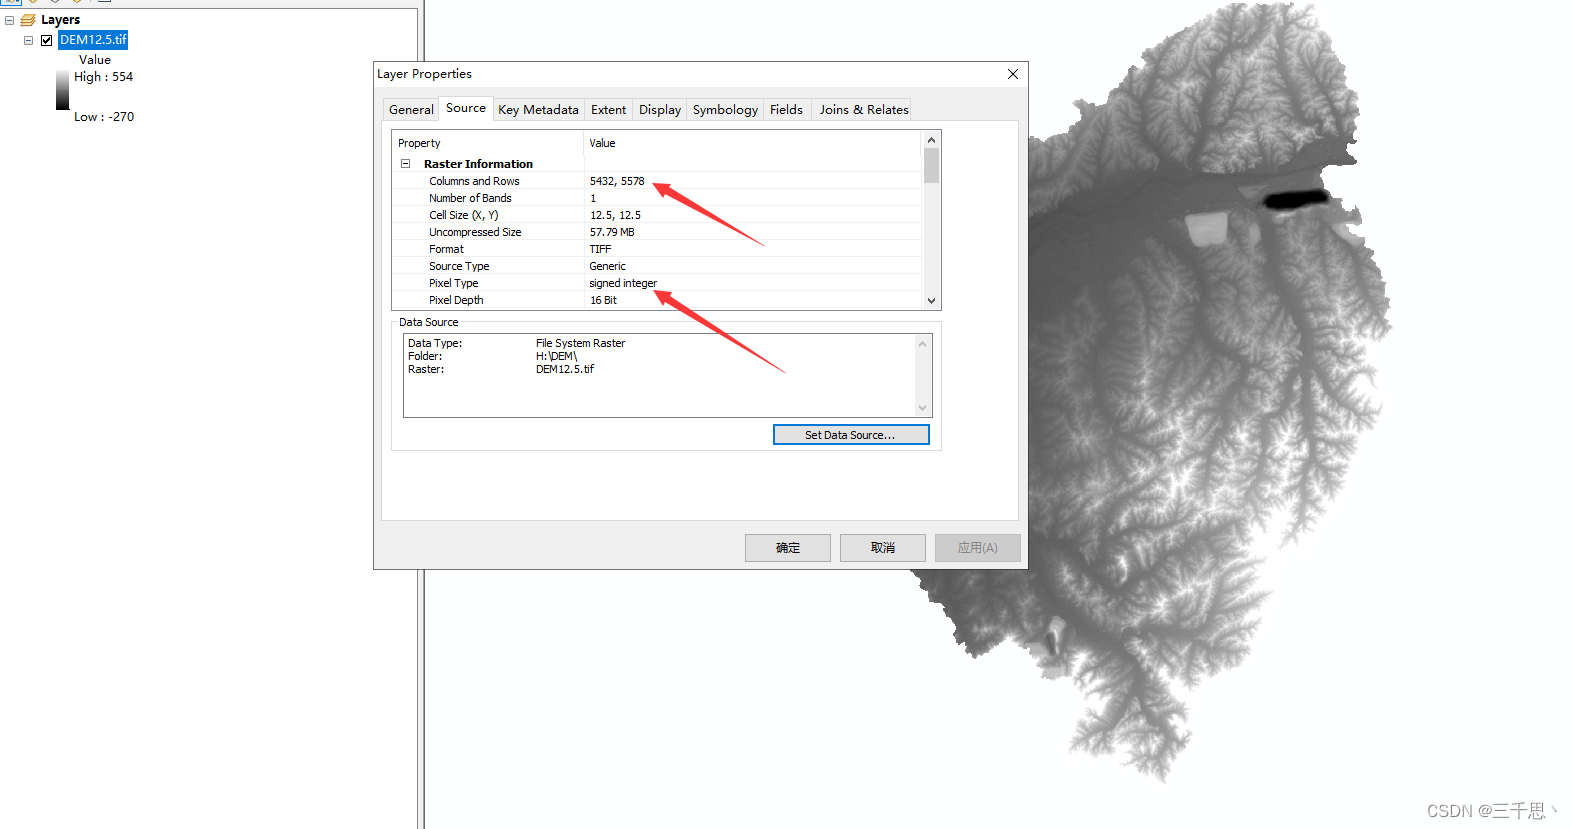Click the 'Property' column header
This screenshot has width=1572, height=829.
coord(488,143)
